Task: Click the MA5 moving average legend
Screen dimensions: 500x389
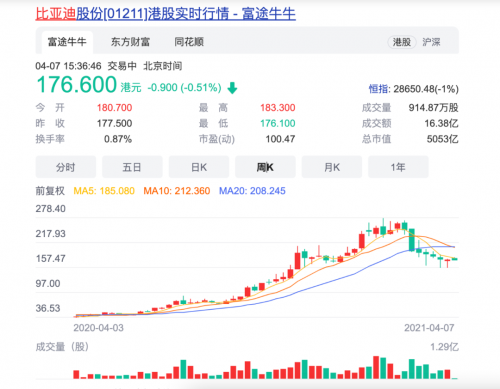Action: [x=104, y=191]
